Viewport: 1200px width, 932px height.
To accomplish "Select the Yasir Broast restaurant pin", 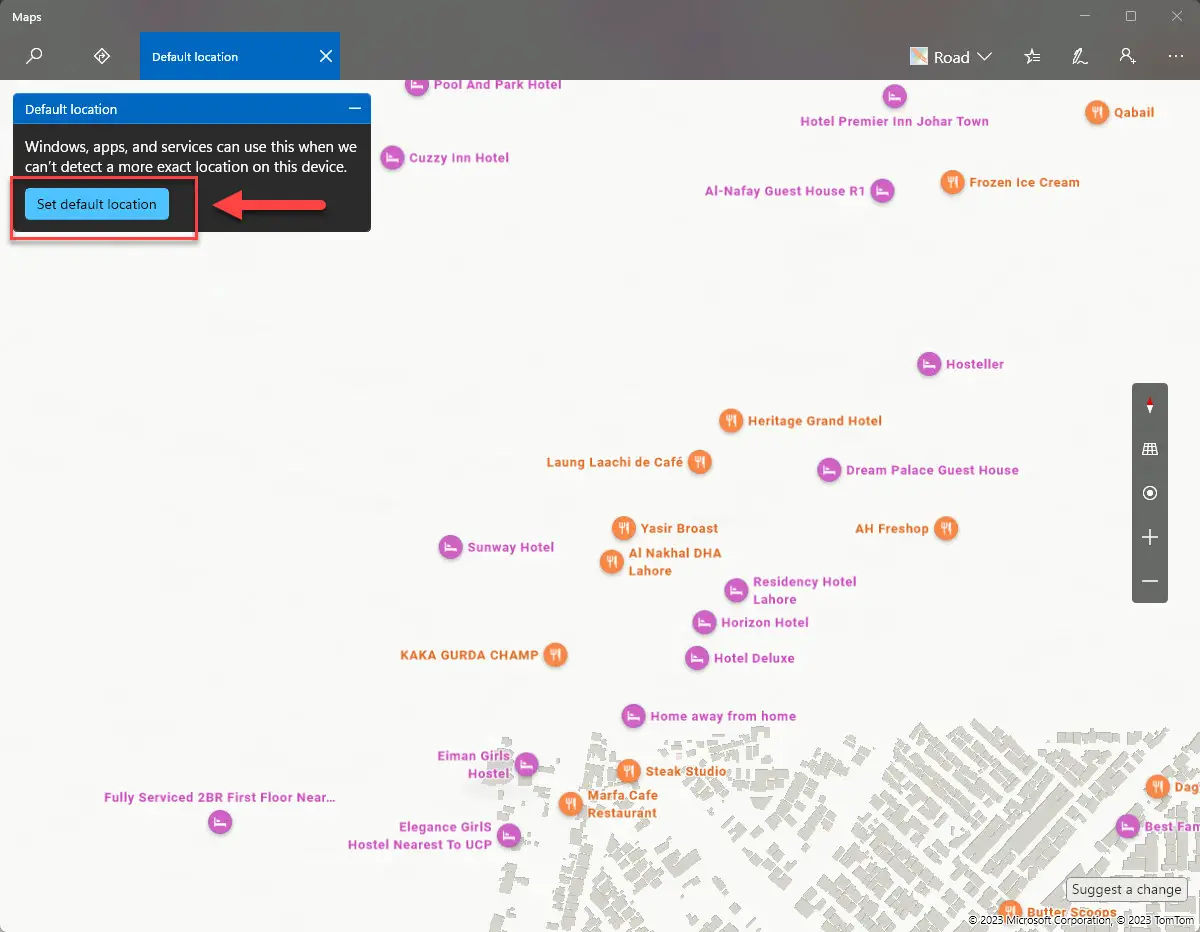I will pos(624,528).
